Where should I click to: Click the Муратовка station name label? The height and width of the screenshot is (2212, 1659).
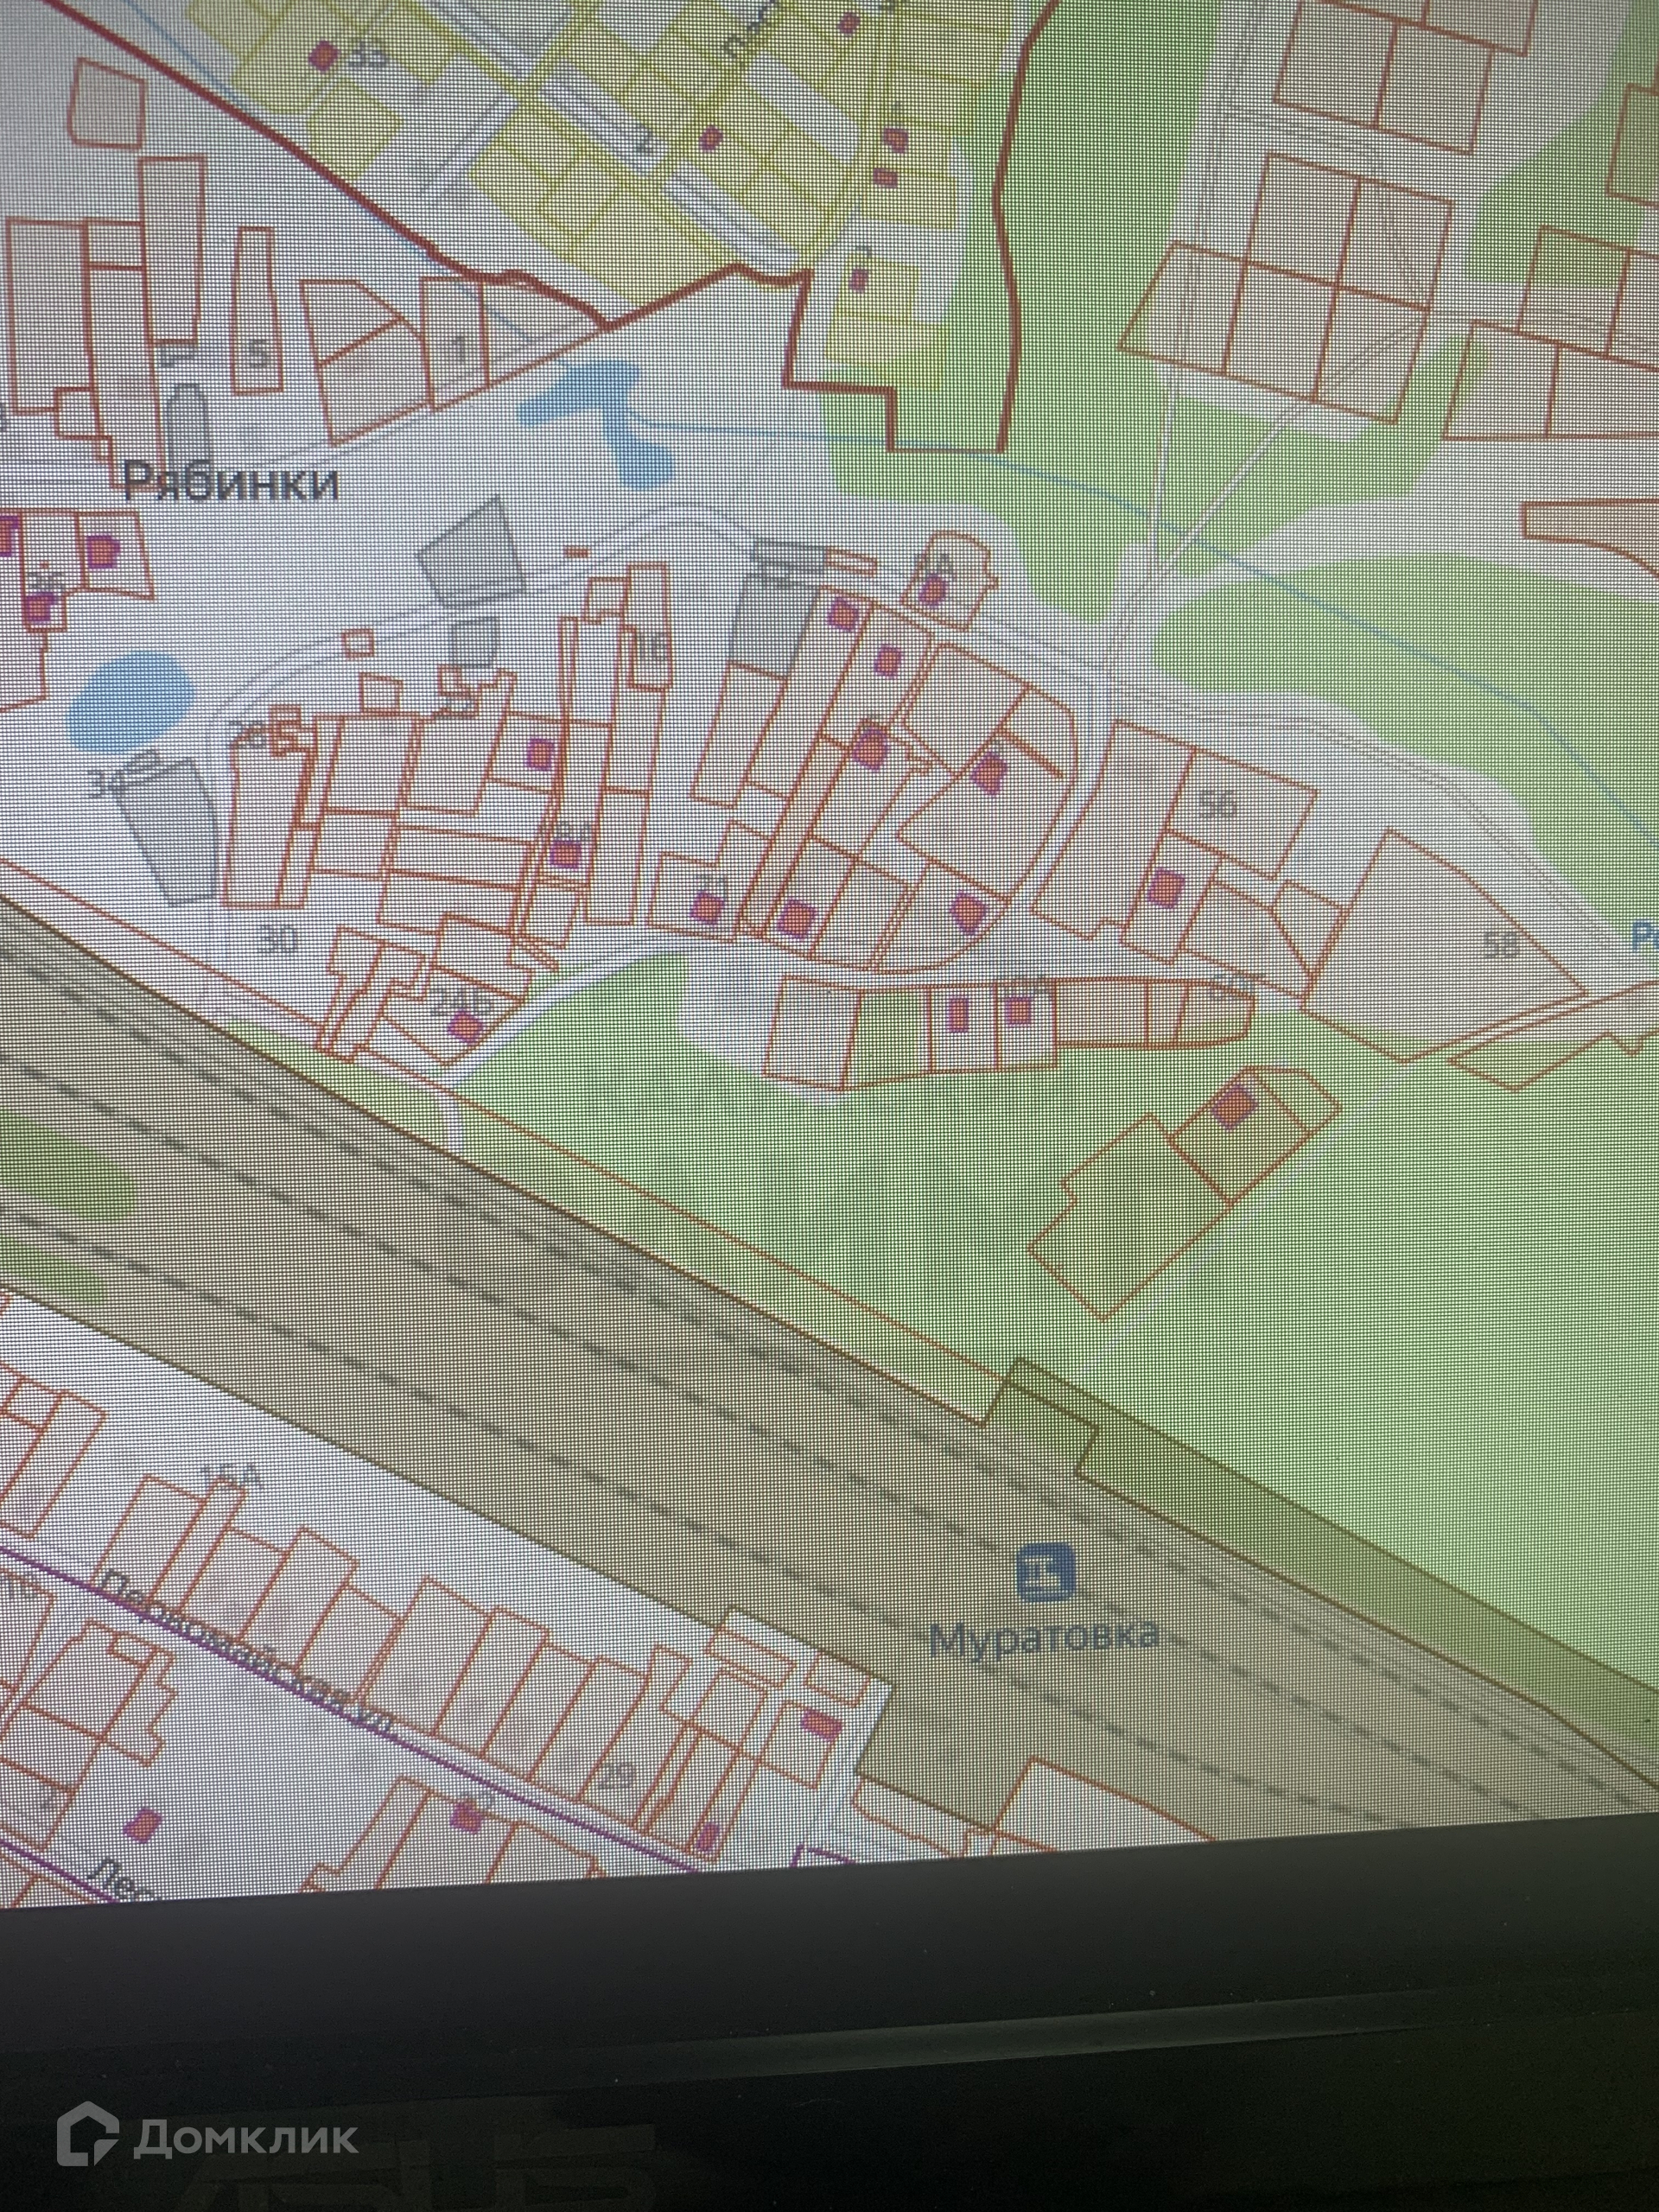pos(1044,1640)
